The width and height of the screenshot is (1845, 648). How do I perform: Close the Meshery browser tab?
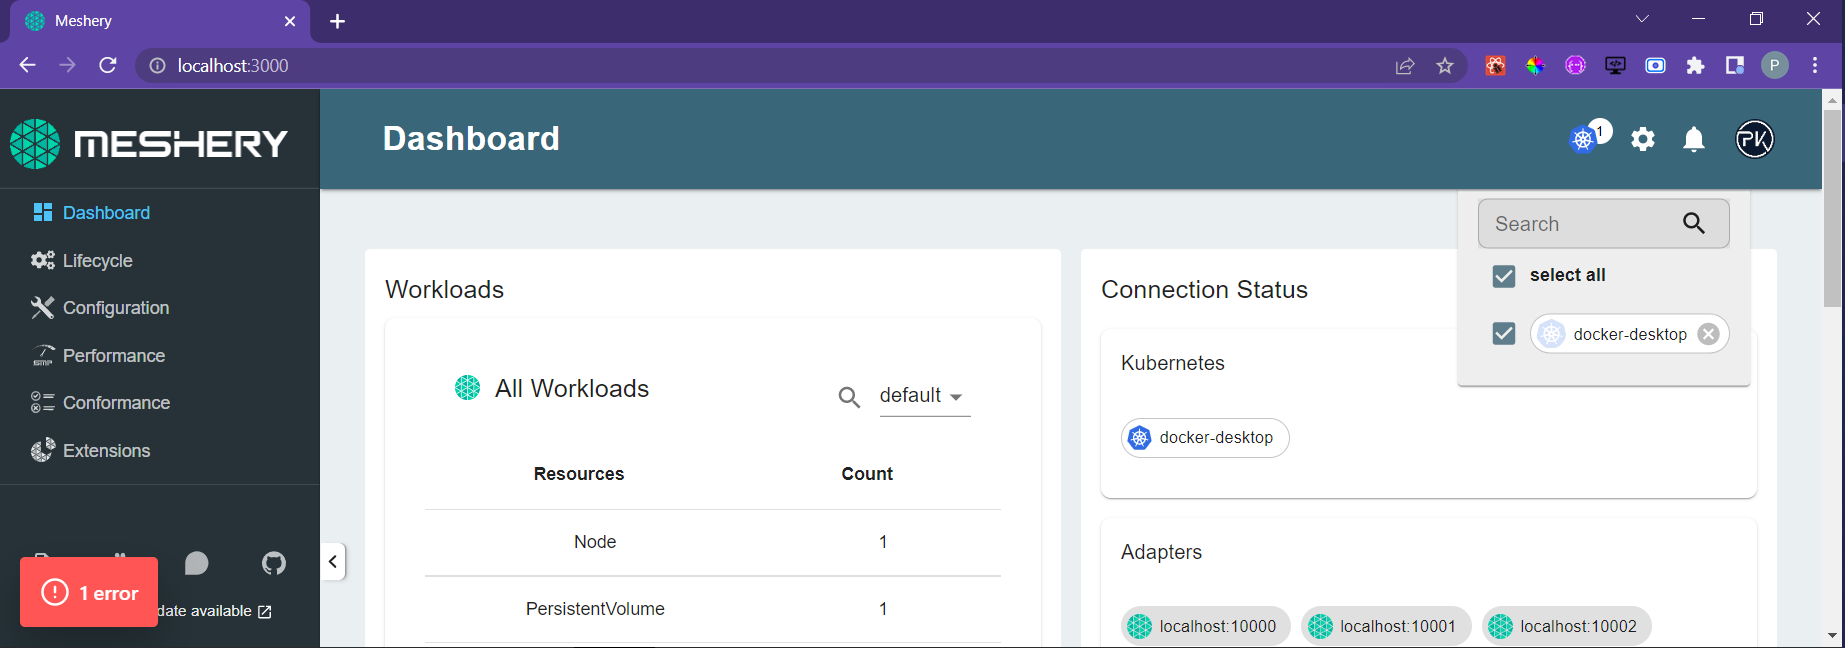coord(290,21)
